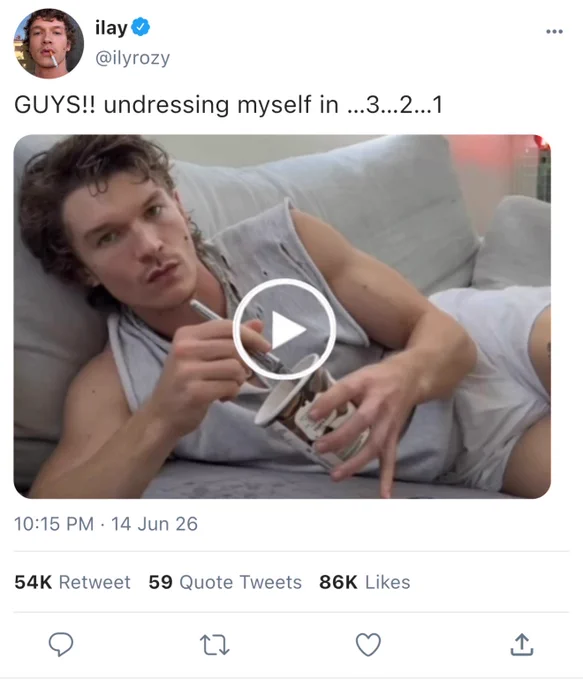Open ilay's profile picture
The height and width of the screenshot is (680, 583).
48,43
